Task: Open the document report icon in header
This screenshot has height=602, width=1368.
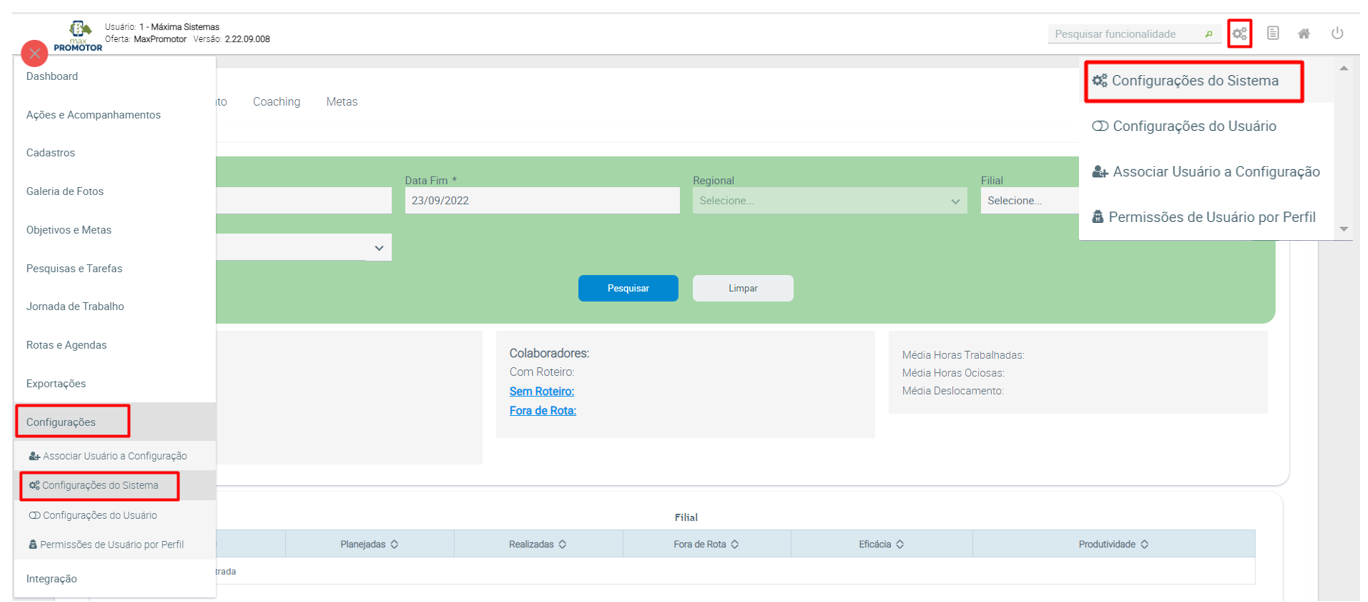Action: coord(1272,34)
